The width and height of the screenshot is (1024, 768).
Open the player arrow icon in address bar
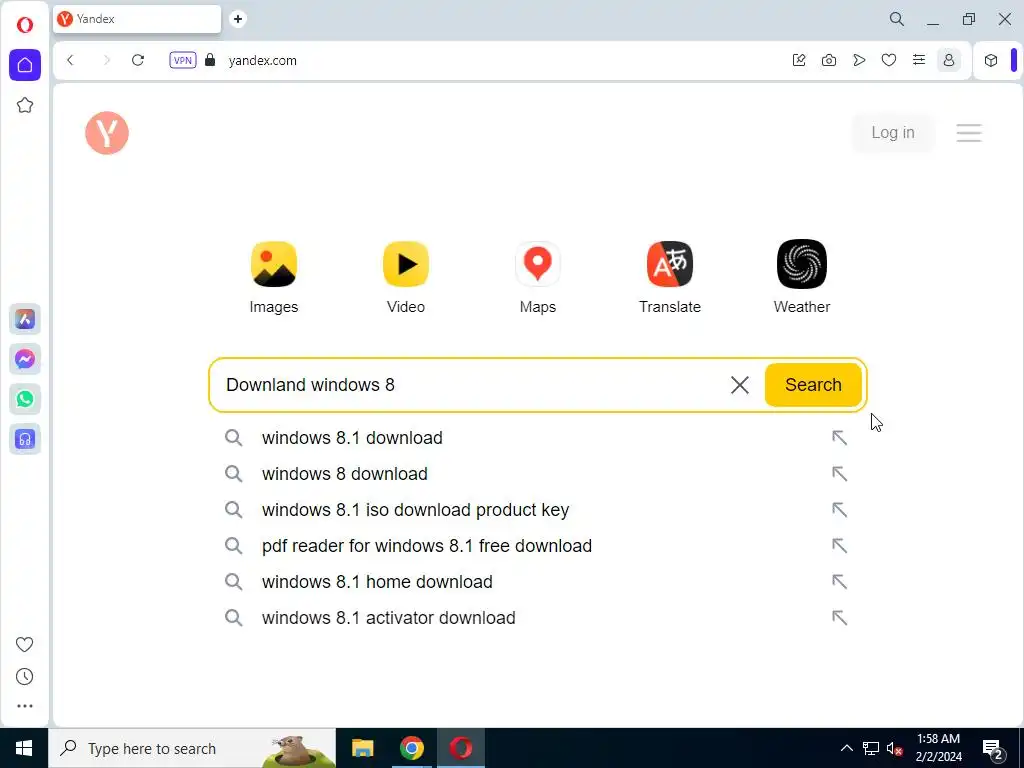click(x=859, y=60)
